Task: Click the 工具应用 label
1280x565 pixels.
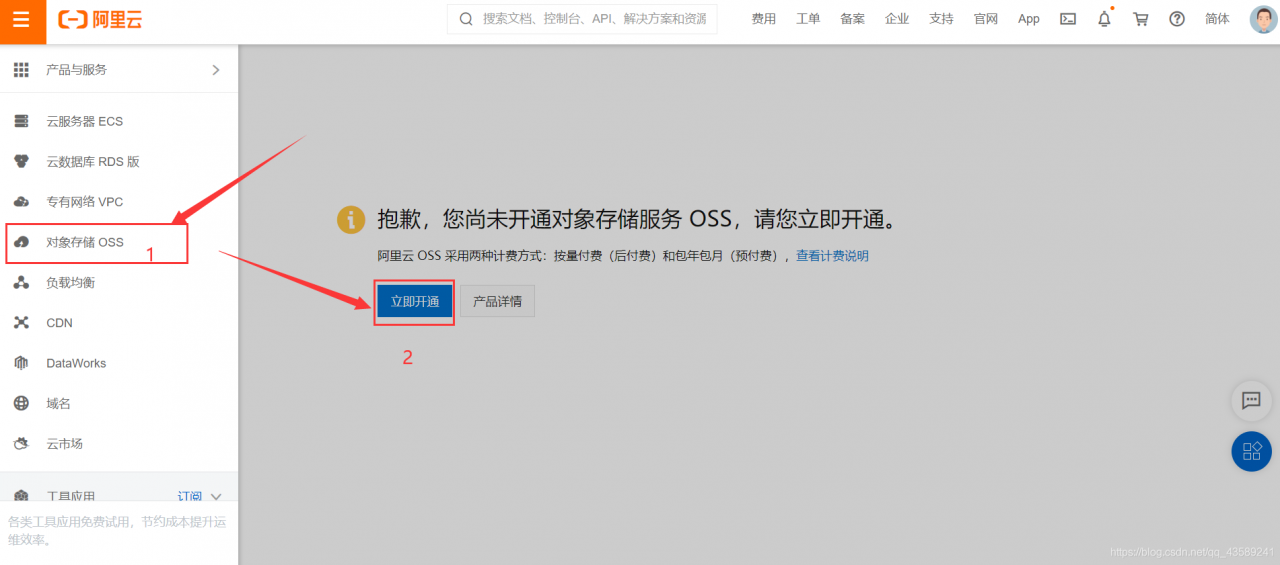Action: tap(70, 497)
